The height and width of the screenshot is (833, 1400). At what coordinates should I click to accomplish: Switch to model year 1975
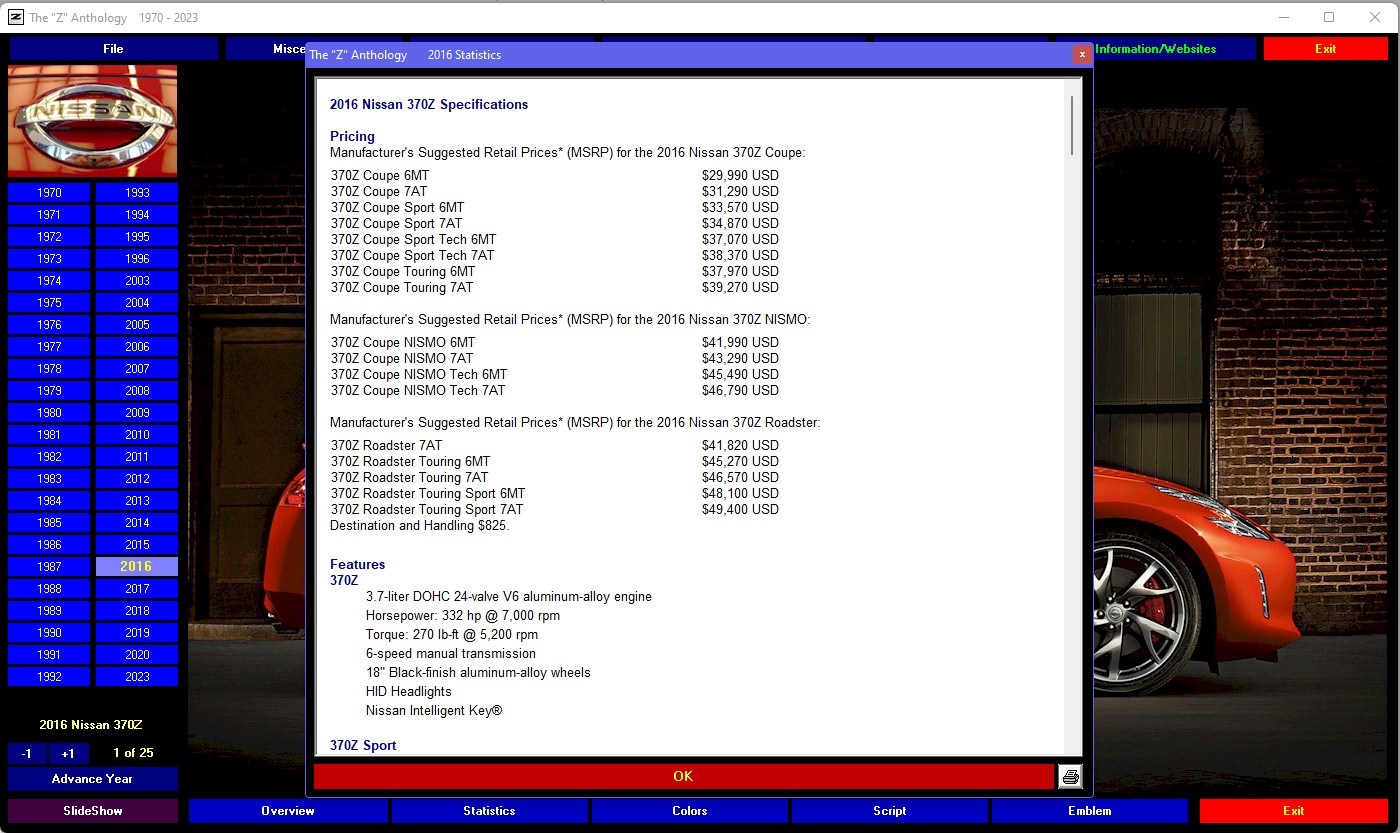49,303
